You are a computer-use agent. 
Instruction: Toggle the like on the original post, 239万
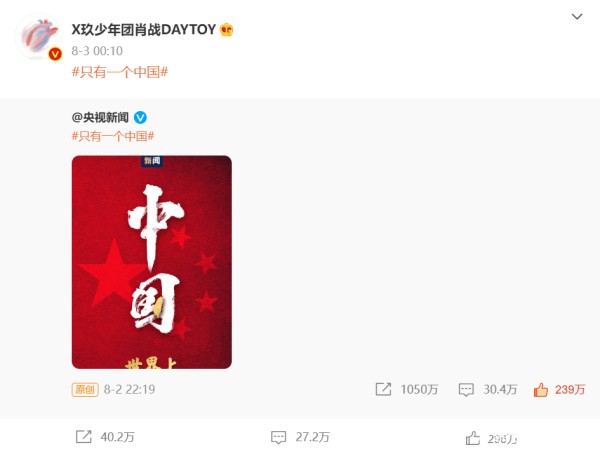pyautogui.click(x=559, y=390)
